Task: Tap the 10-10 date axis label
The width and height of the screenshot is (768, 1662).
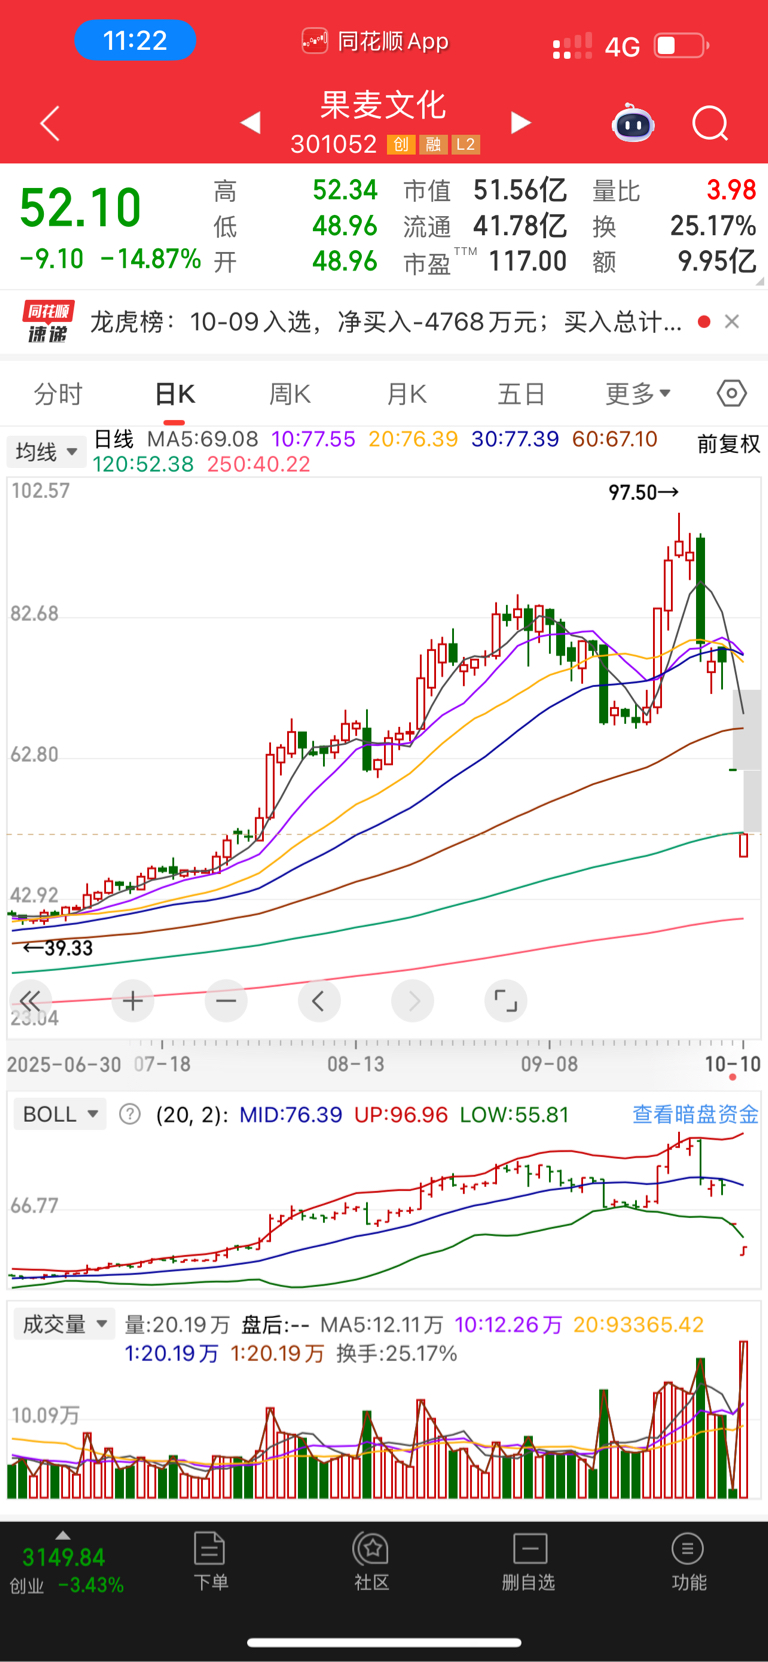Action: pyautogui.click(x=732, y=1063)
